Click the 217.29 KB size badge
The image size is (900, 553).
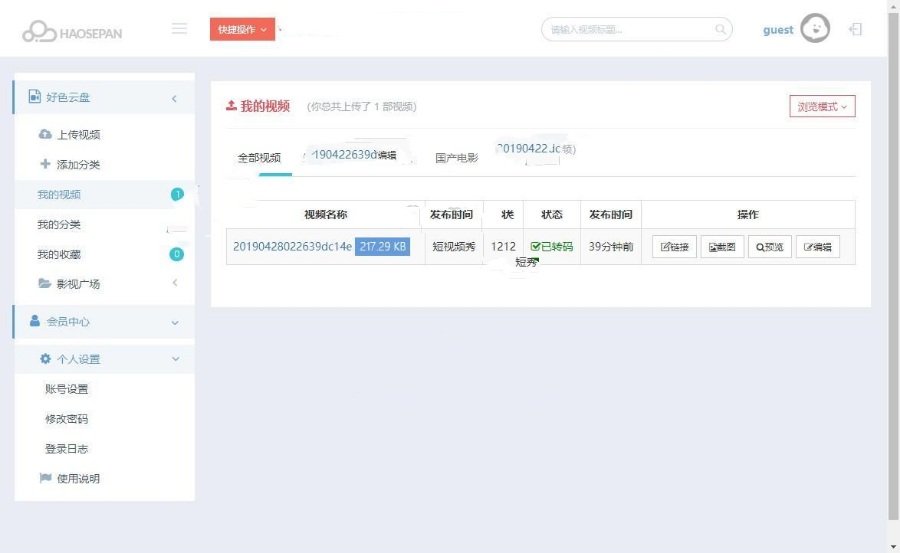382,246
